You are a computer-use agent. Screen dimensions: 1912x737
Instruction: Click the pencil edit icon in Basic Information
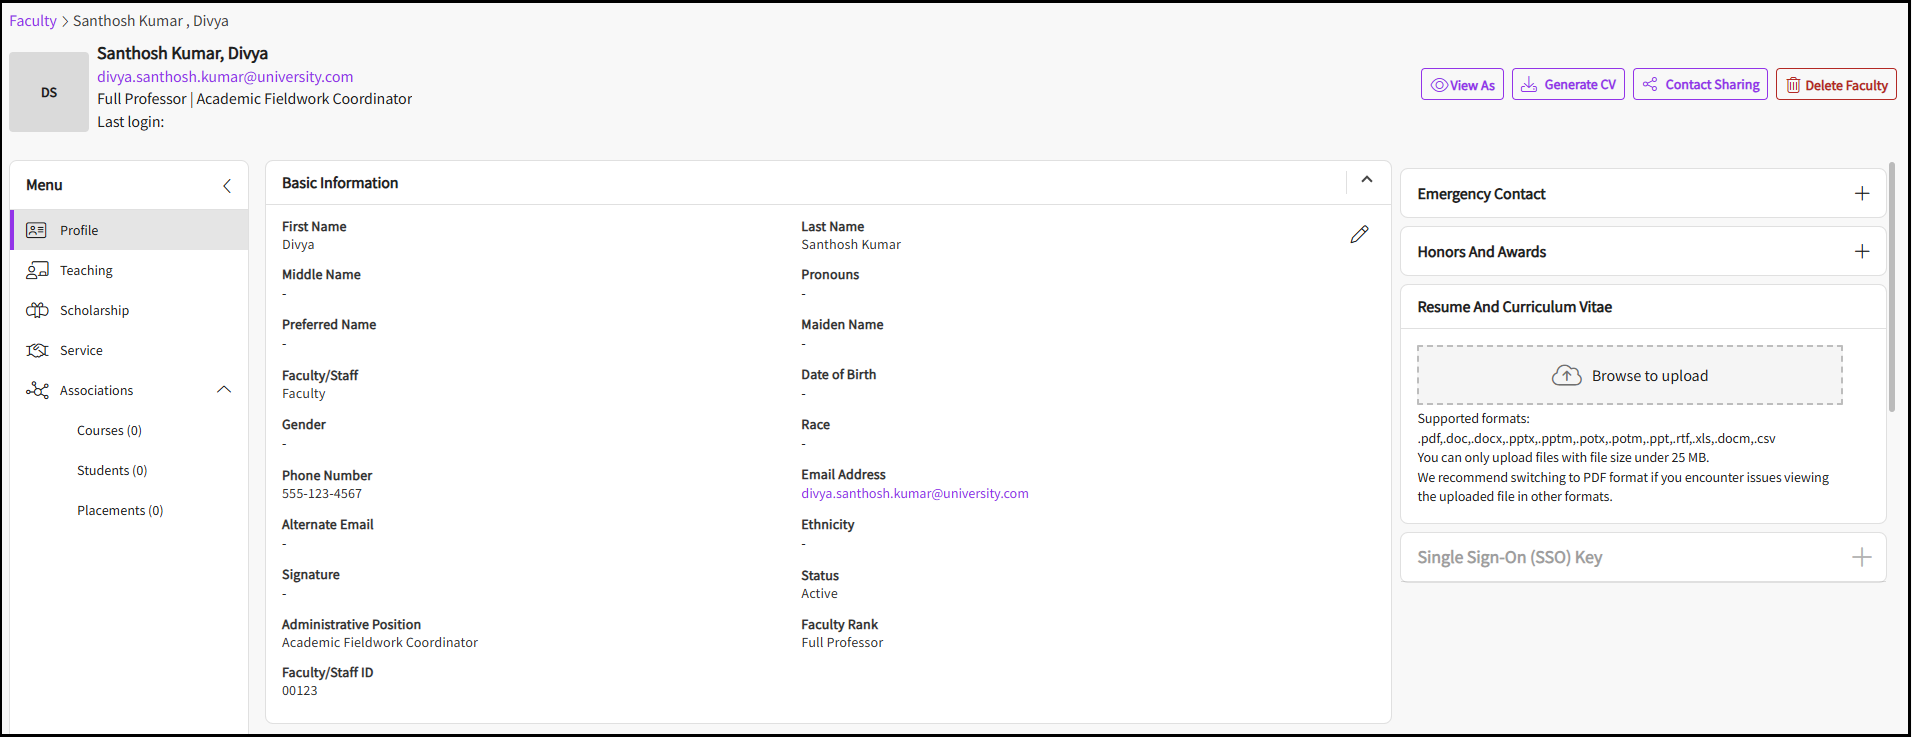[x=1359, y=234]
